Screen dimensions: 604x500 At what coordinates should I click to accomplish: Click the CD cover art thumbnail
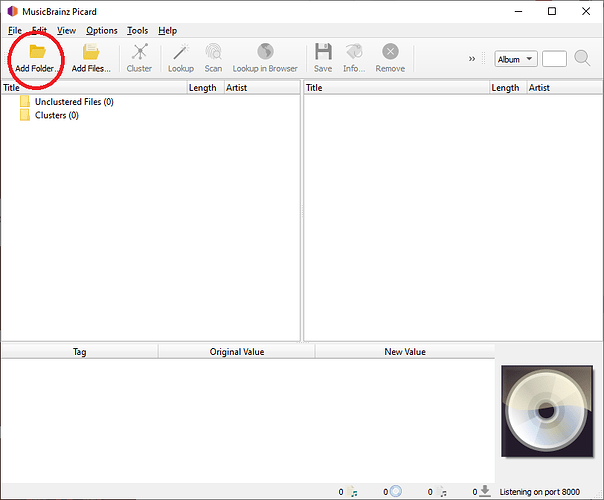[547, 411]
